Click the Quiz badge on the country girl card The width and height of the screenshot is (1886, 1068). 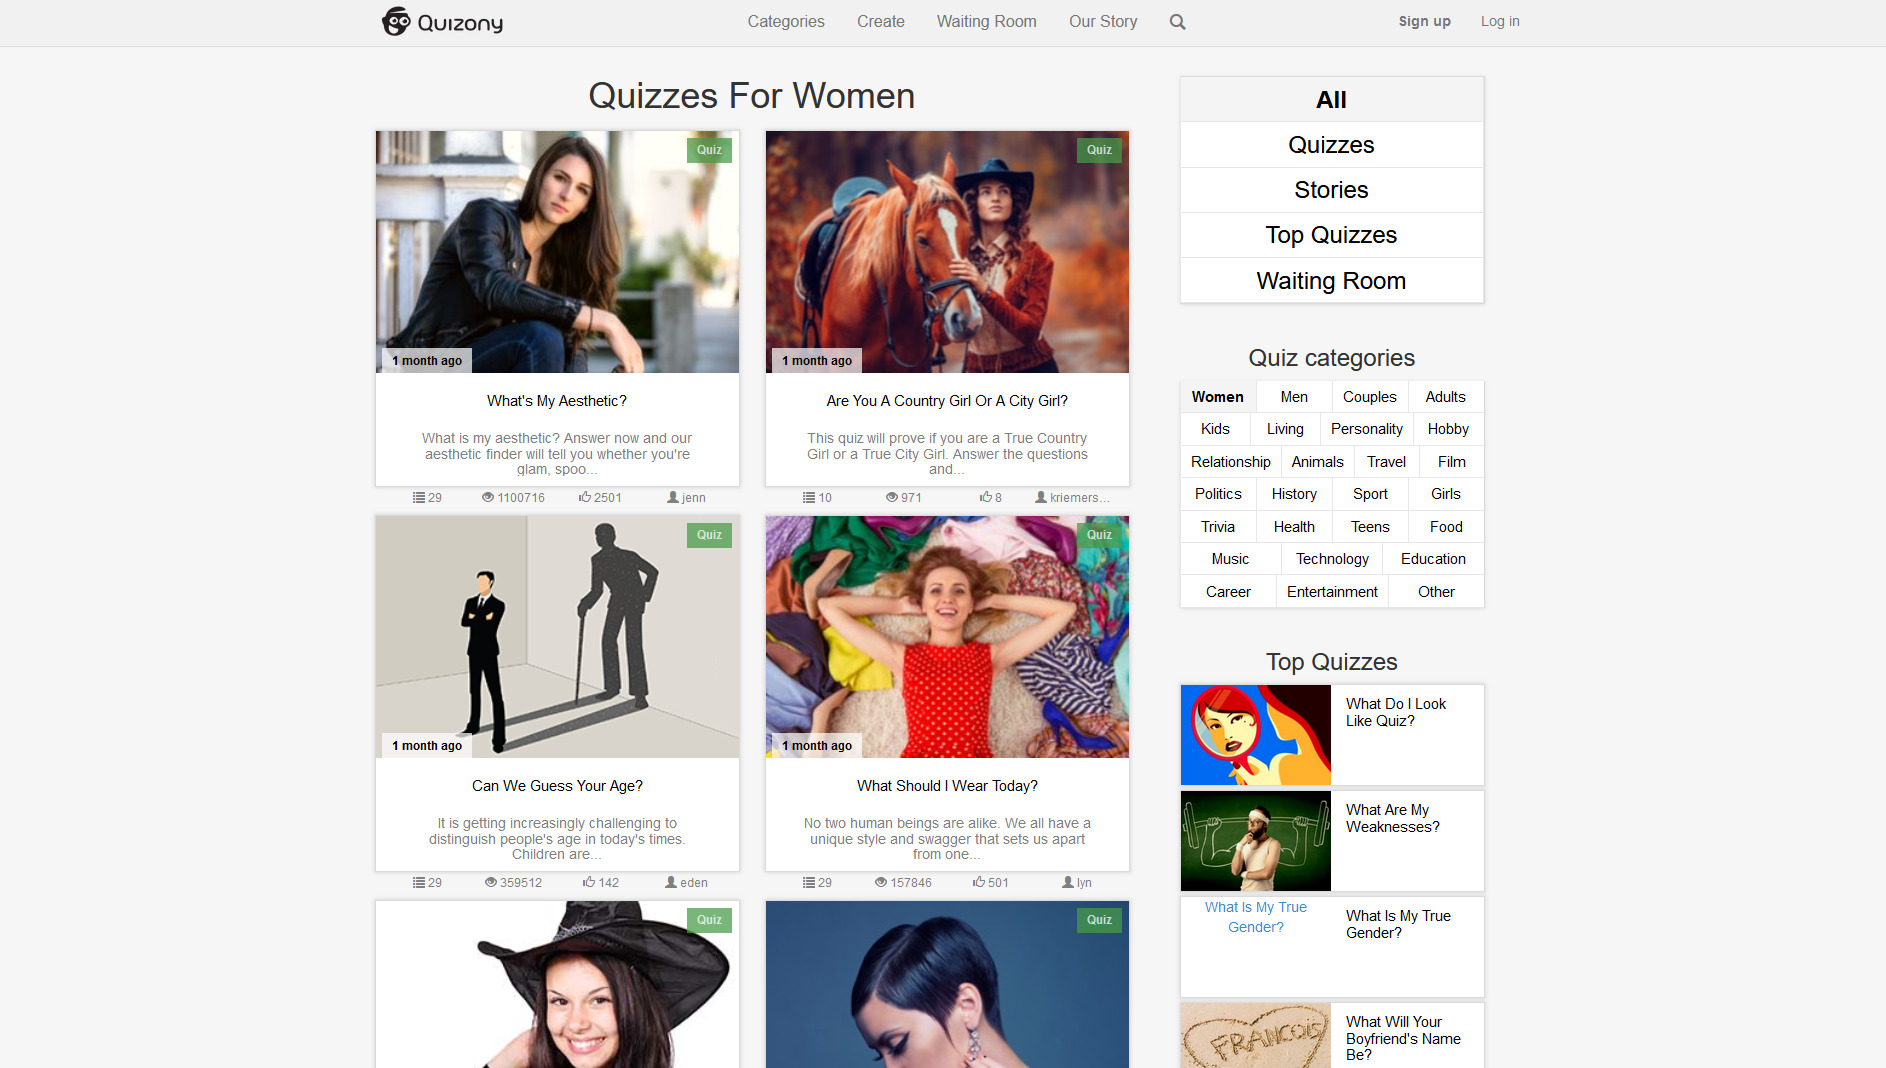pos(1098,150)
